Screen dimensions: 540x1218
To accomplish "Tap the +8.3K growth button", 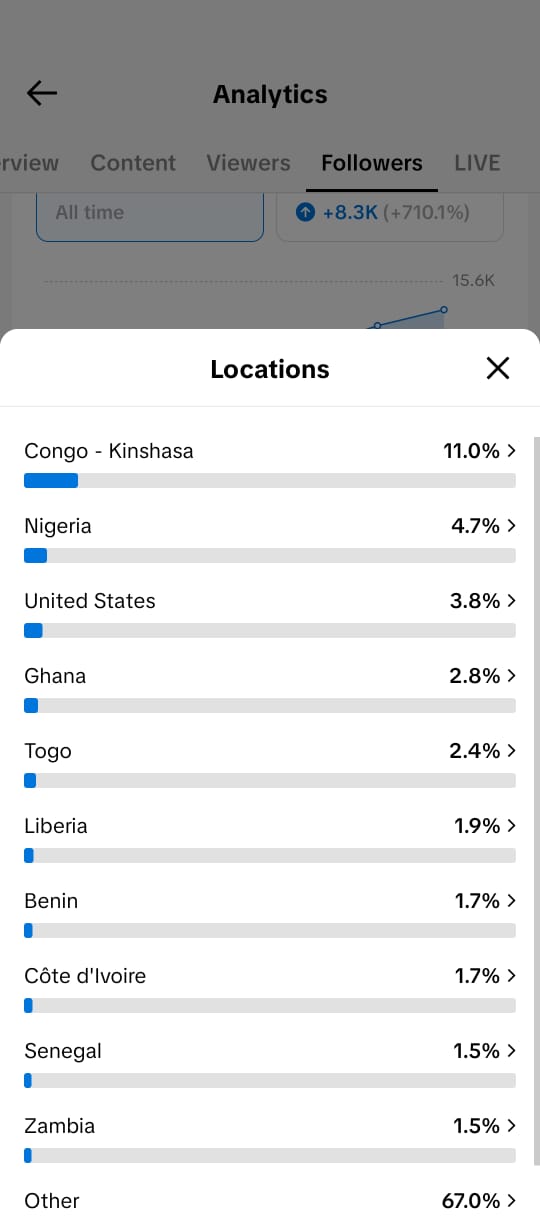I will tap(390, 213).
